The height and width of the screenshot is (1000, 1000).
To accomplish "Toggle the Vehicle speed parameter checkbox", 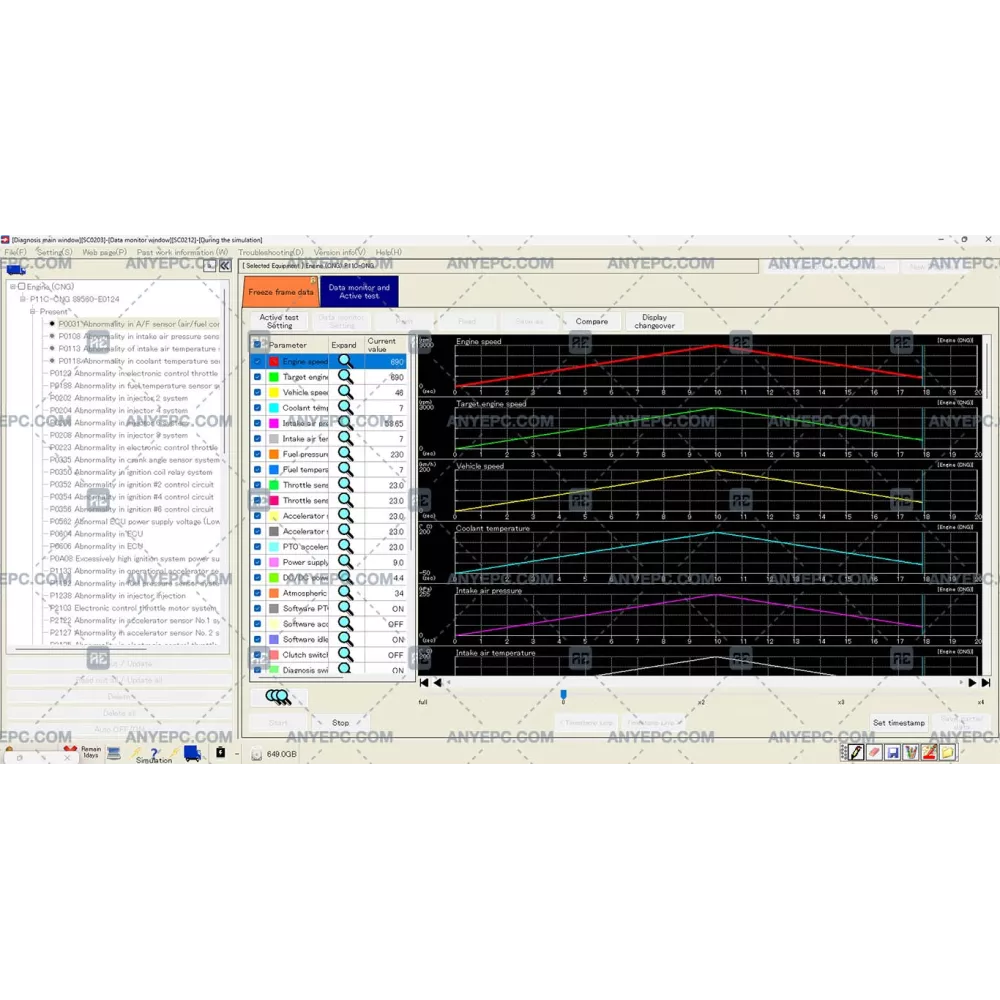I will (257, 393).
